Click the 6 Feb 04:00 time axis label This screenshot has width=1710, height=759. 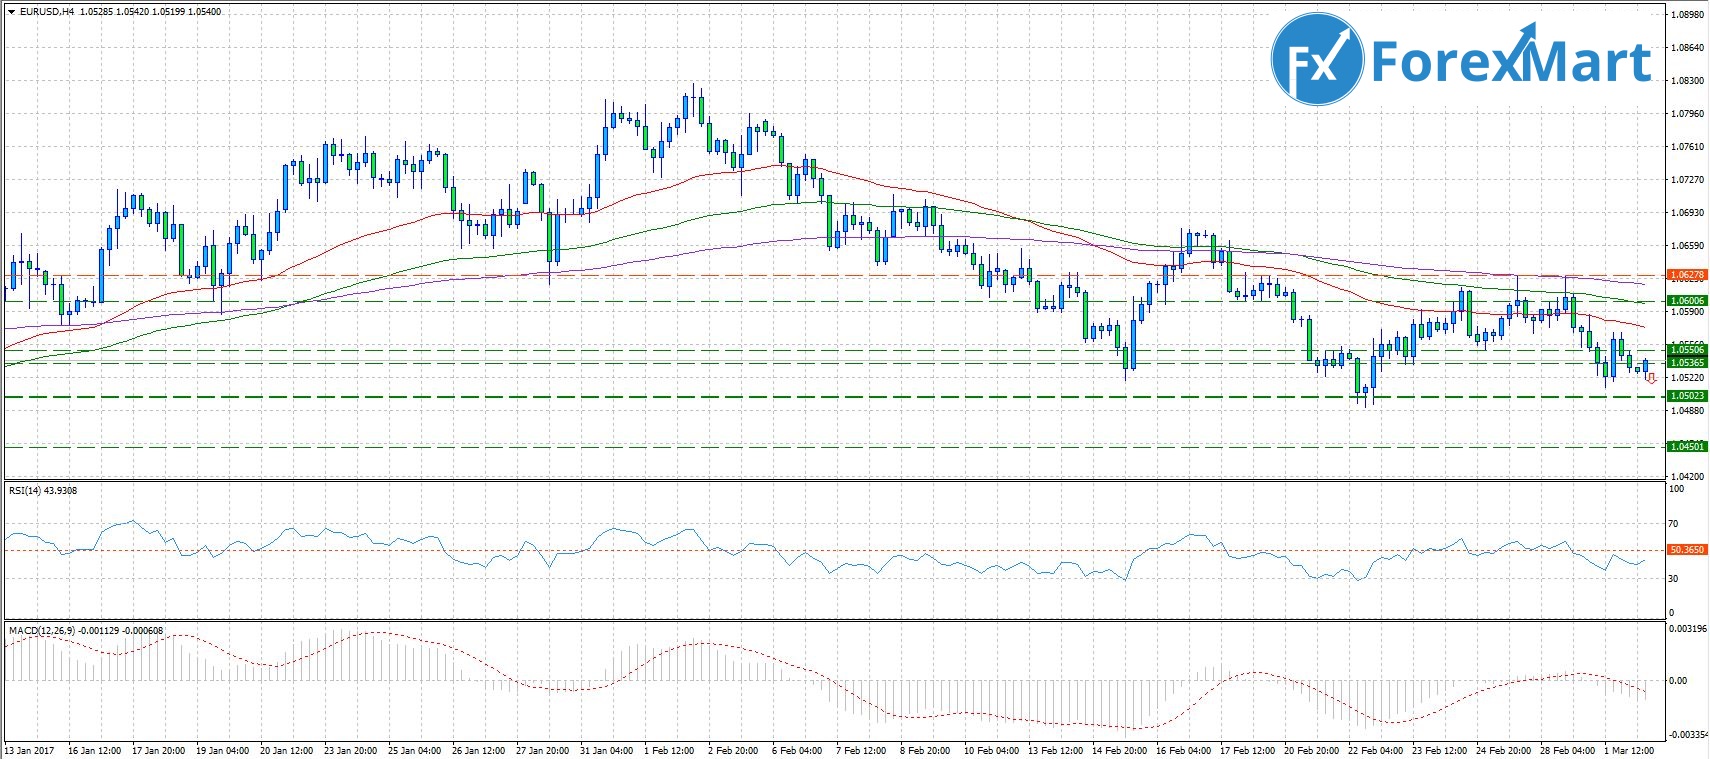(x=798, y=750)
